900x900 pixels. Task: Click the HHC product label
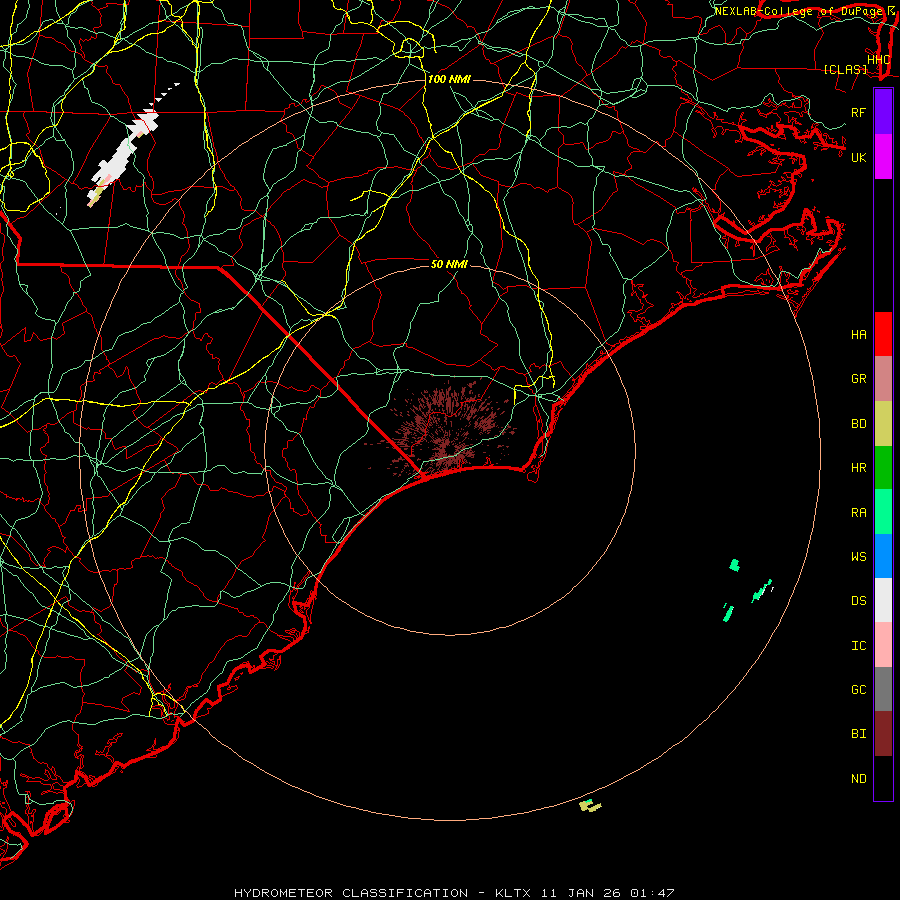coord(878,60)
